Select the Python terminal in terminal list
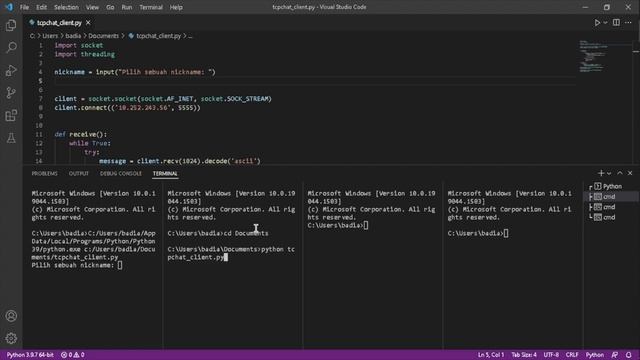This screenshot has width=640, height=360. 611,186
